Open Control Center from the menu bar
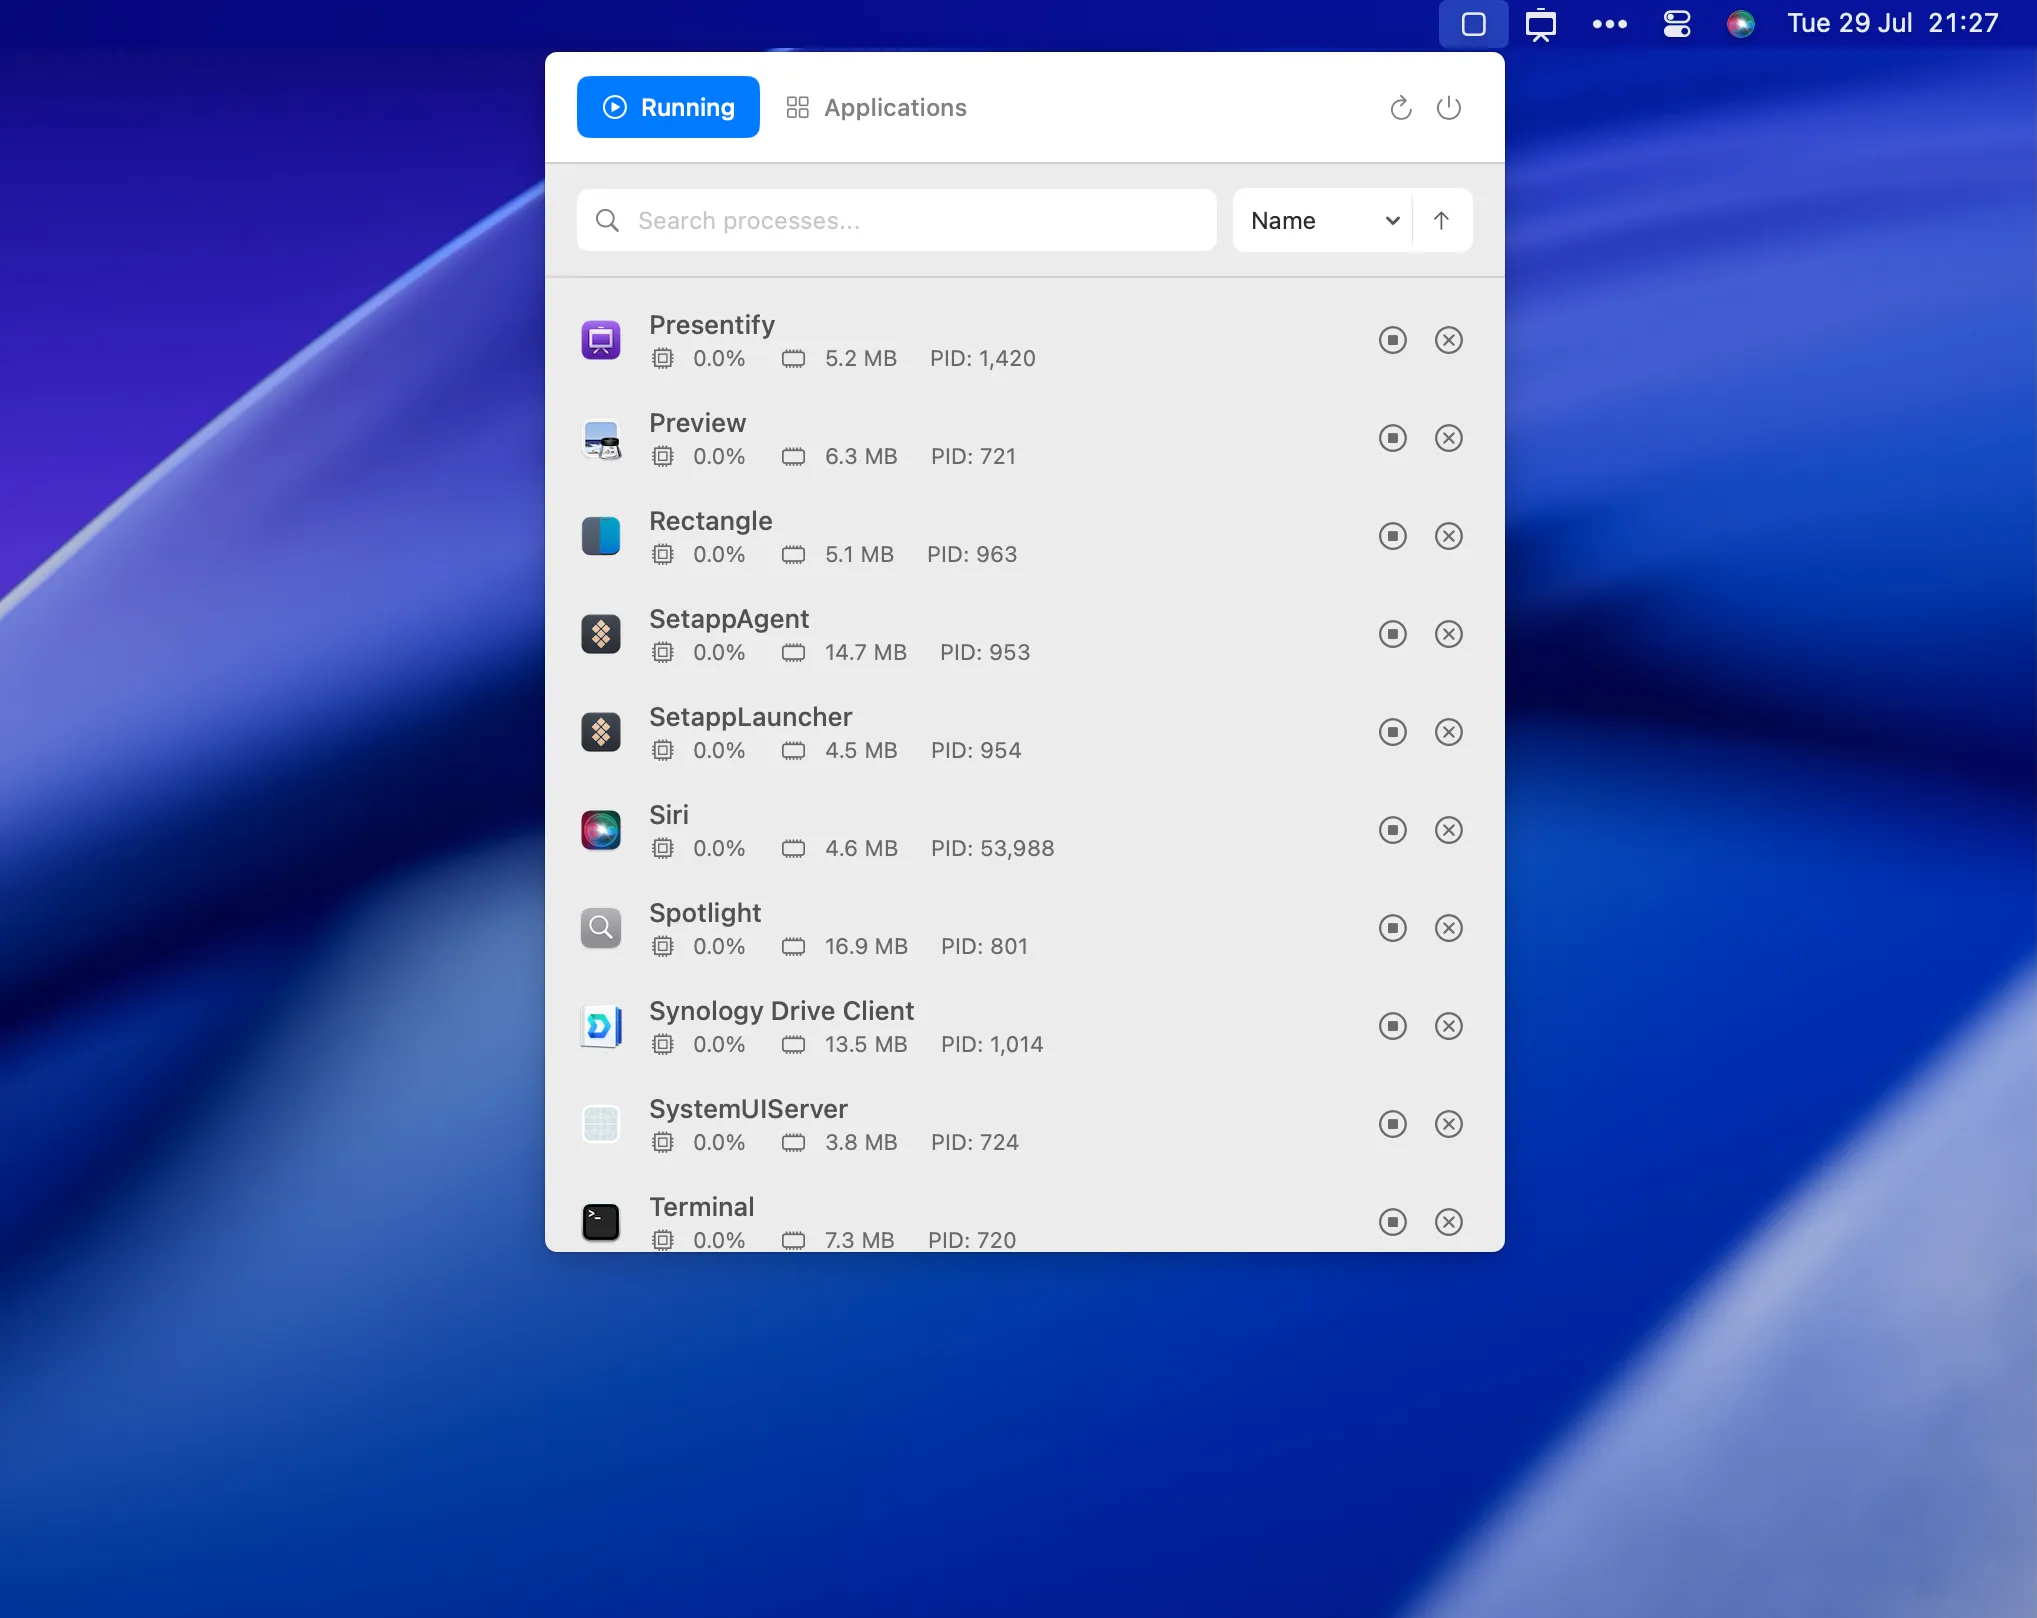 click(1675, 23)
